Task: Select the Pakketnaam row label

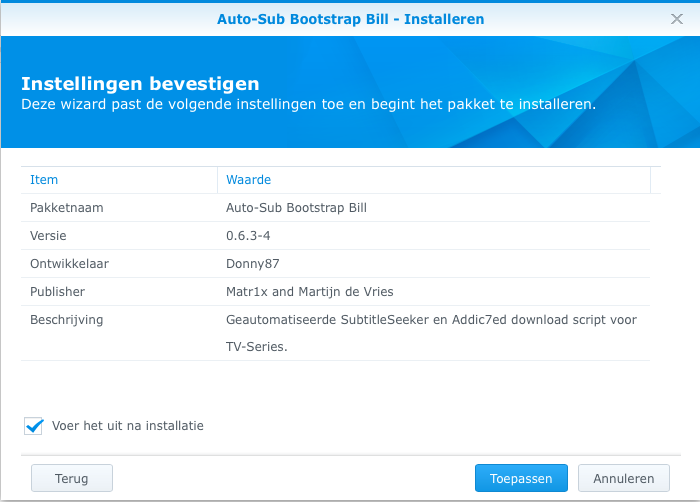Action: tap(67, 208)
